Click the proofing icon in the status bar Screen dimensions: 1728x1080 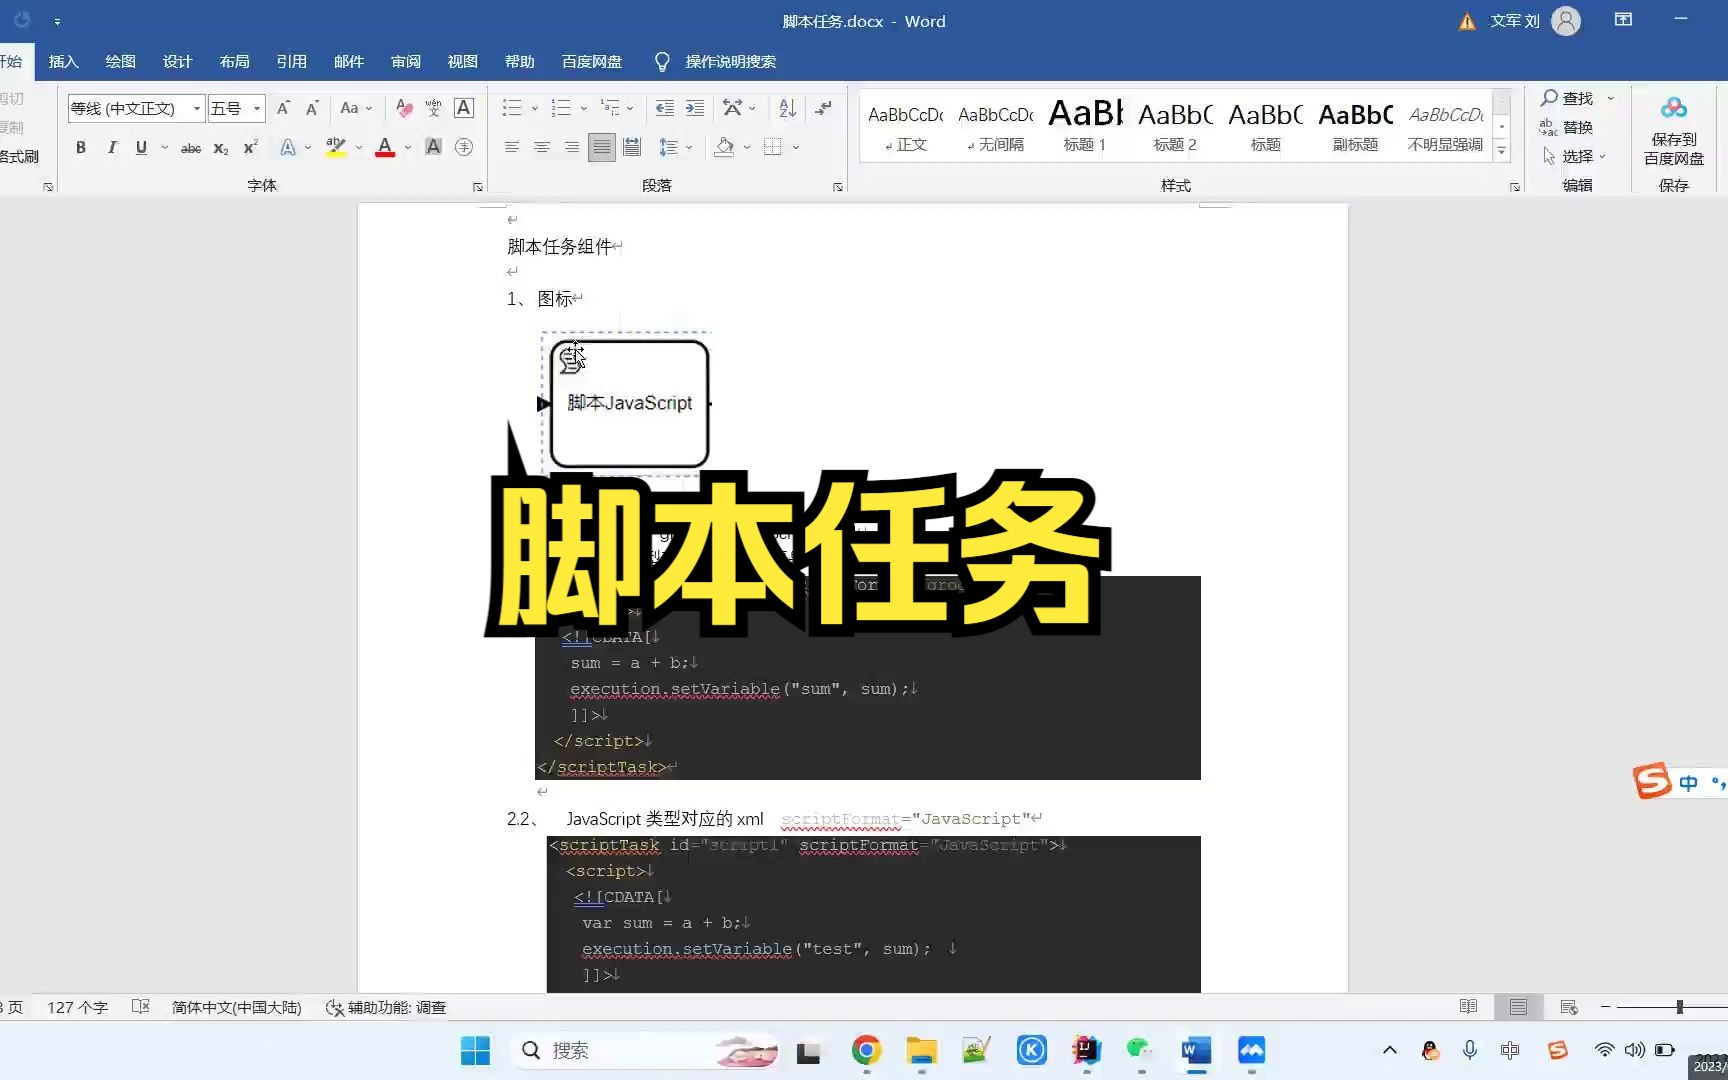click(141, 1007)
